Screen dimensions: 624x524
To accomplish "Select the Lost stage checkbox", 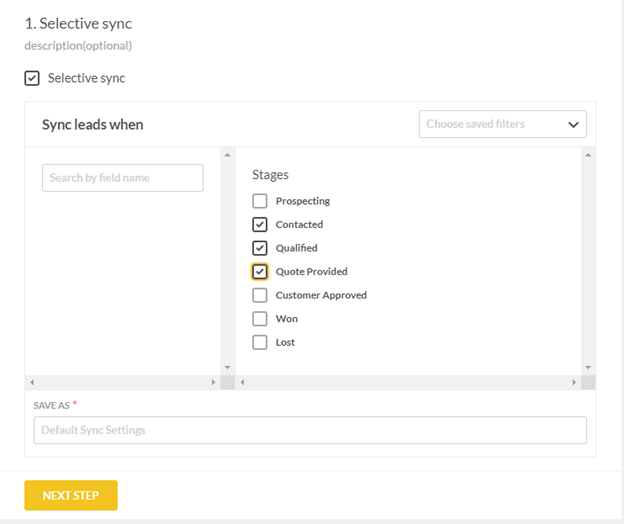I will pos(259,342).
